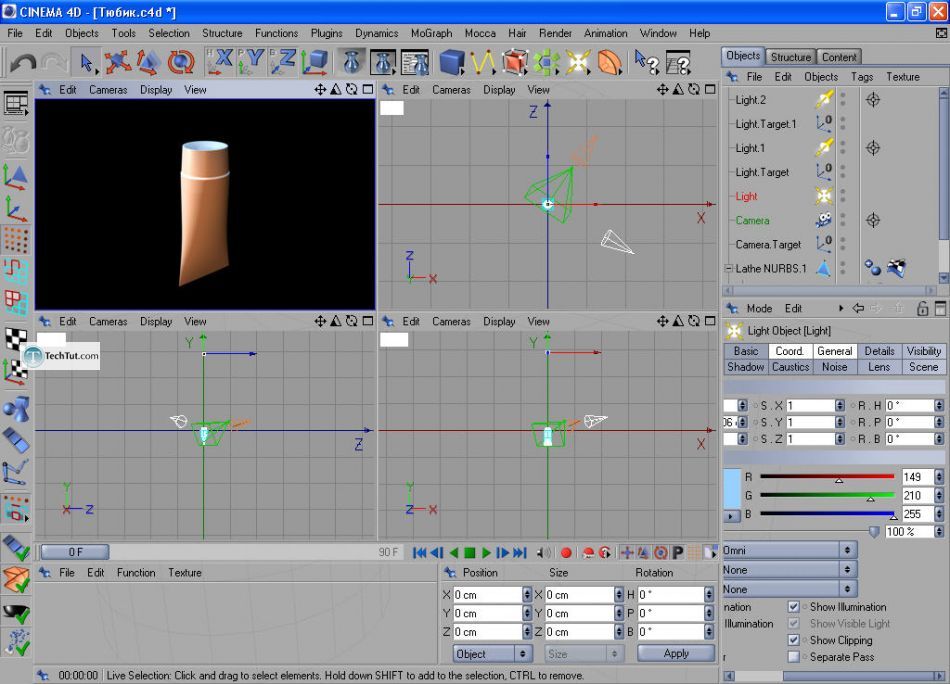
Task: Maximize the perspective viewport panel icon
Action: [368, 90]
